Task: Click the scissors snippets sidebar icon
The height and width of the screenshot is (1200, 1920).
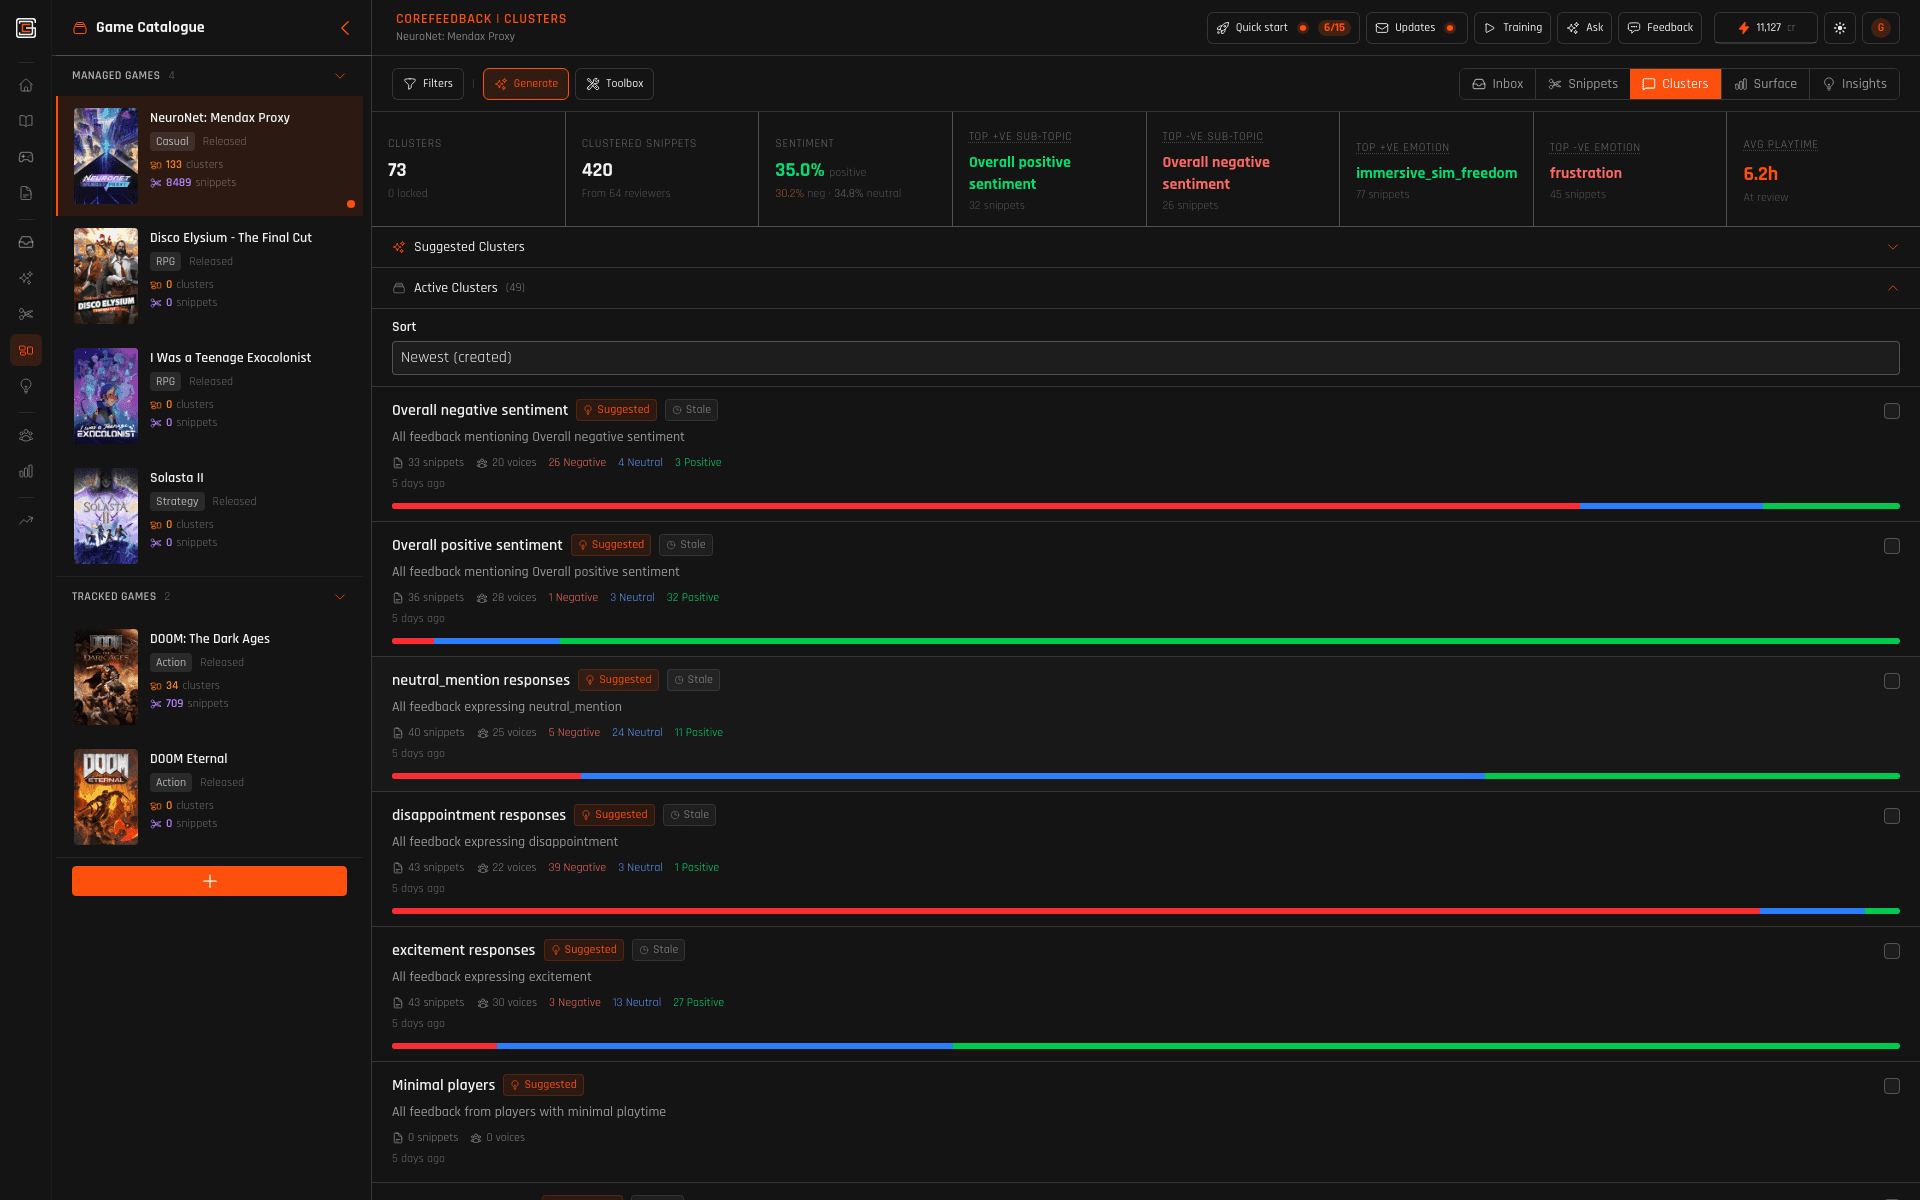Action: pyautogui.click(x=26, y=314)
